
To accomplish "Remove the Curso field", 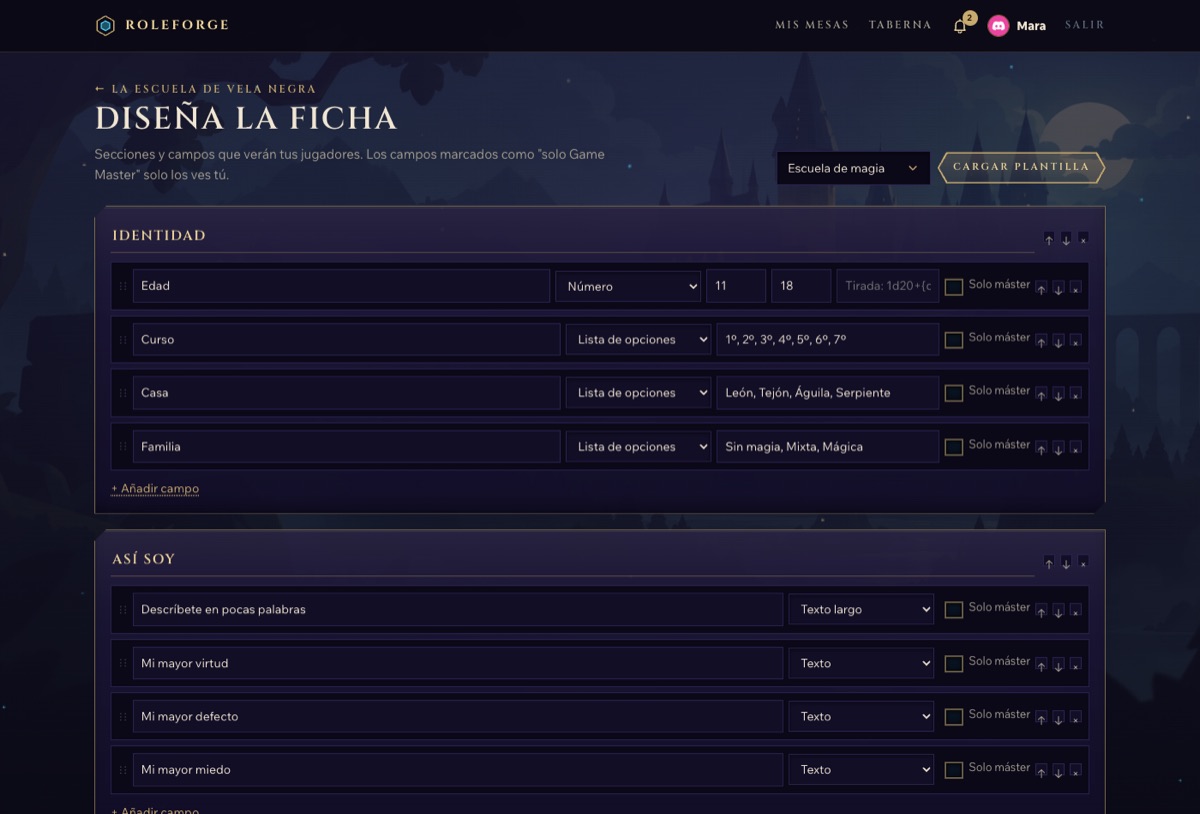I will tap(1075, 341).
